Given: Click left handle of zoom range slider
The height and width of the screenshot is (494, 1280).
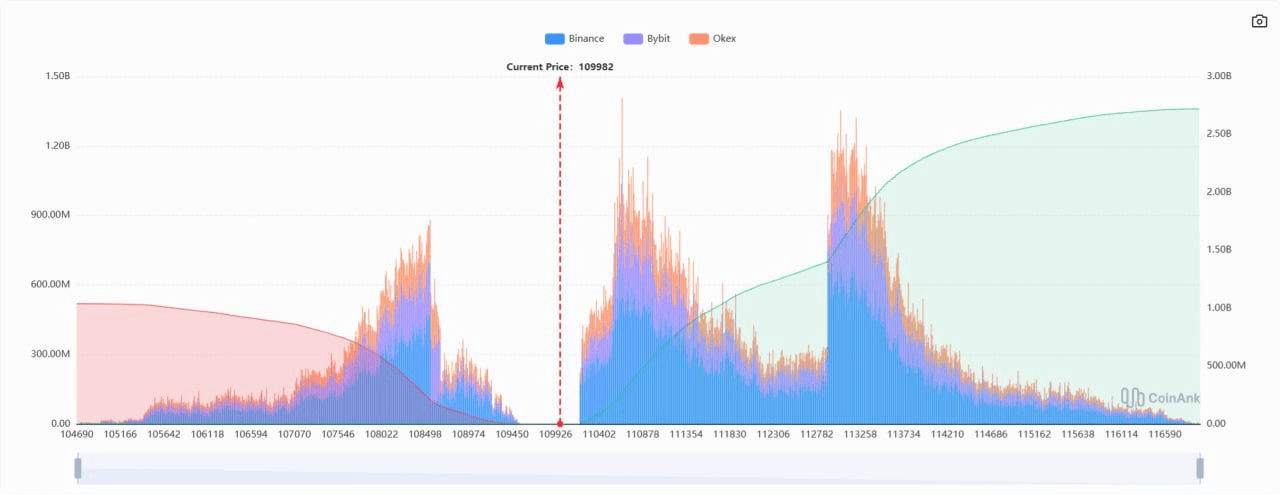Looking at the screenshot, I should [77, 468].
